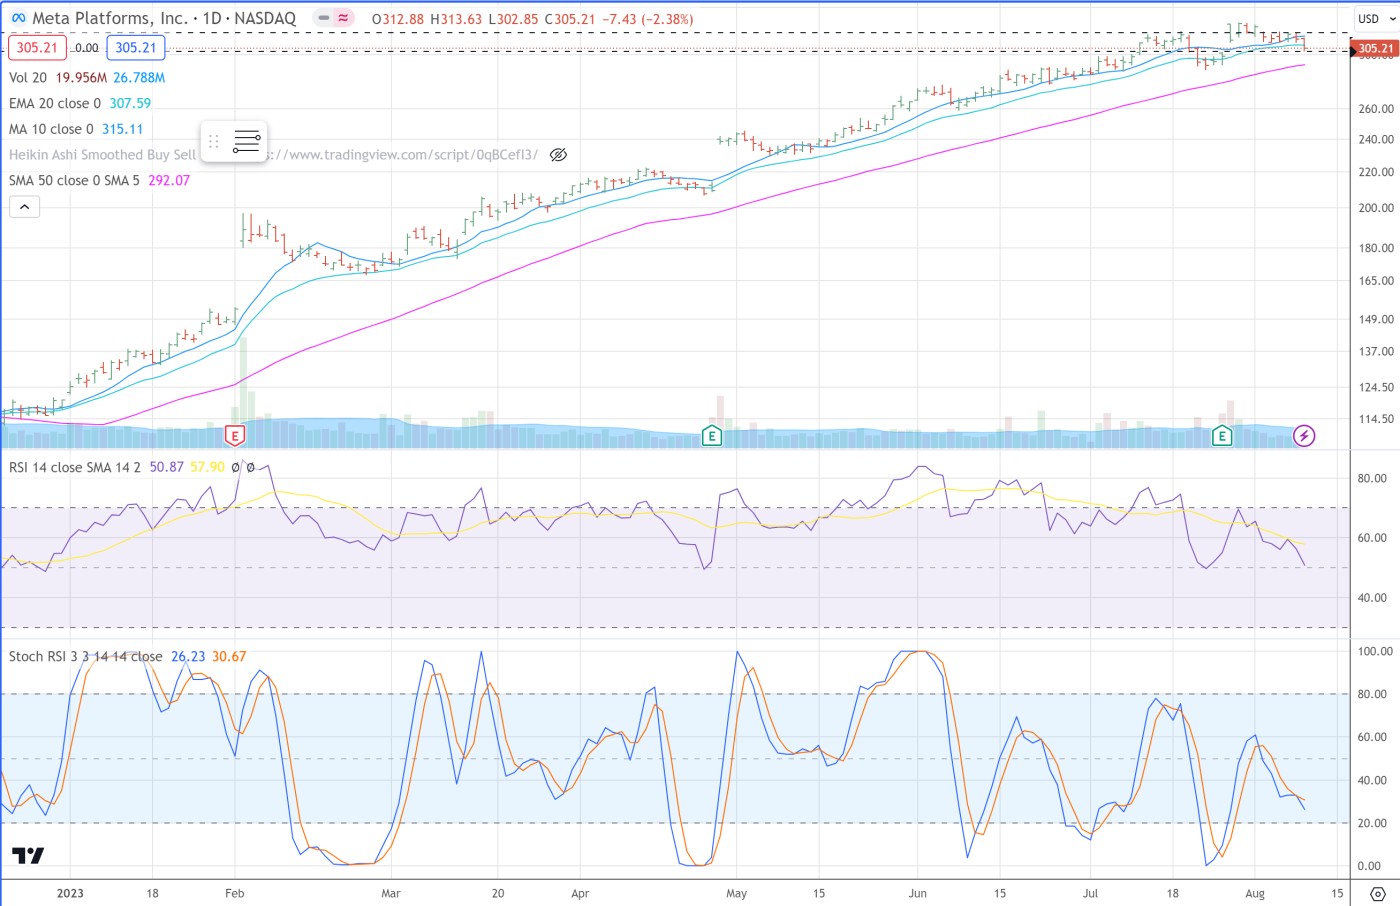Click the pink approximate-sign data mode icon
Image resolution: width=1400 pixels, height=906 pixels.
344,18
